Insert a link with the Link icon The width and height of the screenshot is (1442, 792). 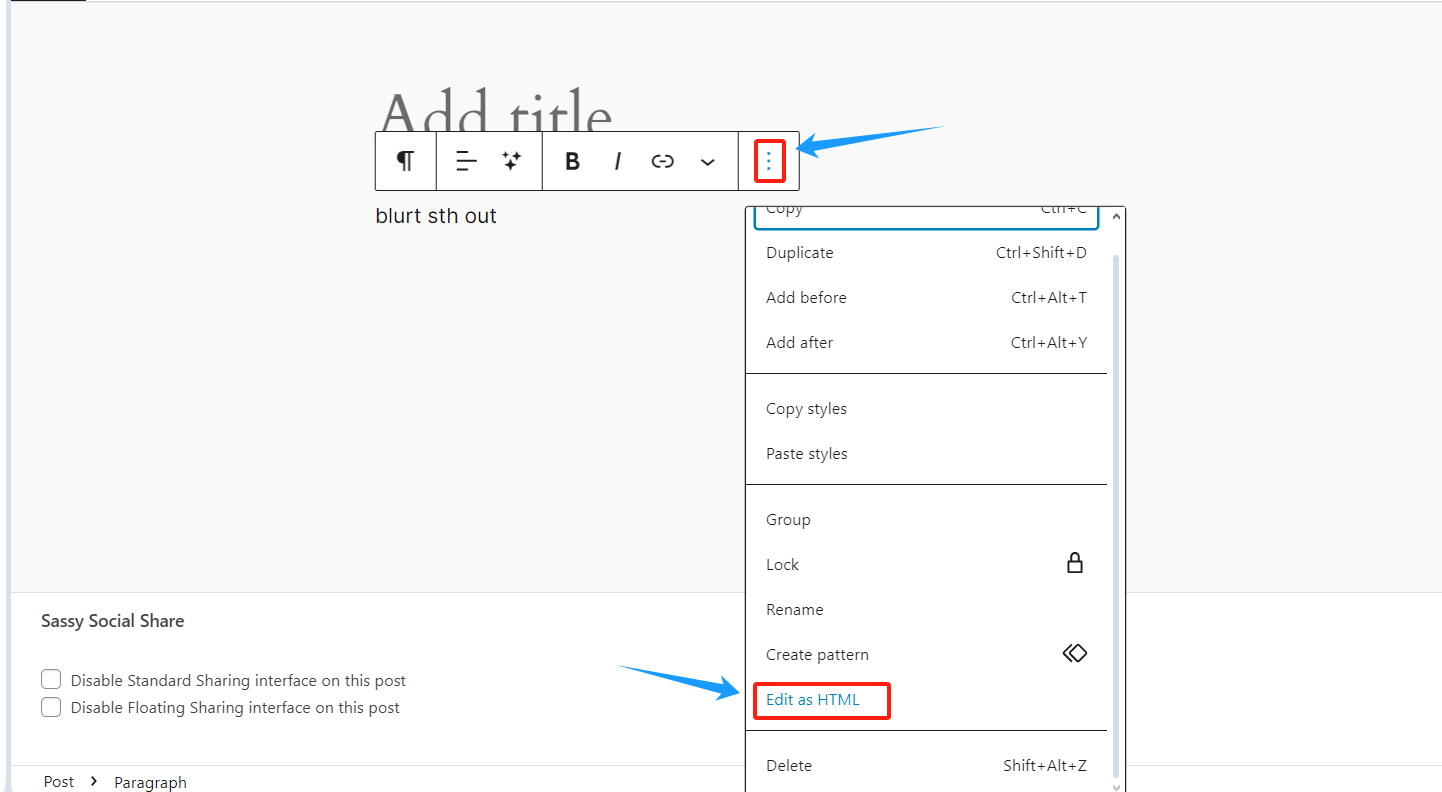coord(662,161)
